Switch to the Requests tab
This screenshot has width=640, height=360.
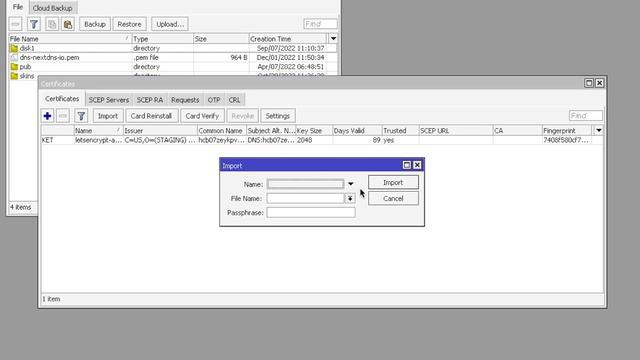coord(185,100)
